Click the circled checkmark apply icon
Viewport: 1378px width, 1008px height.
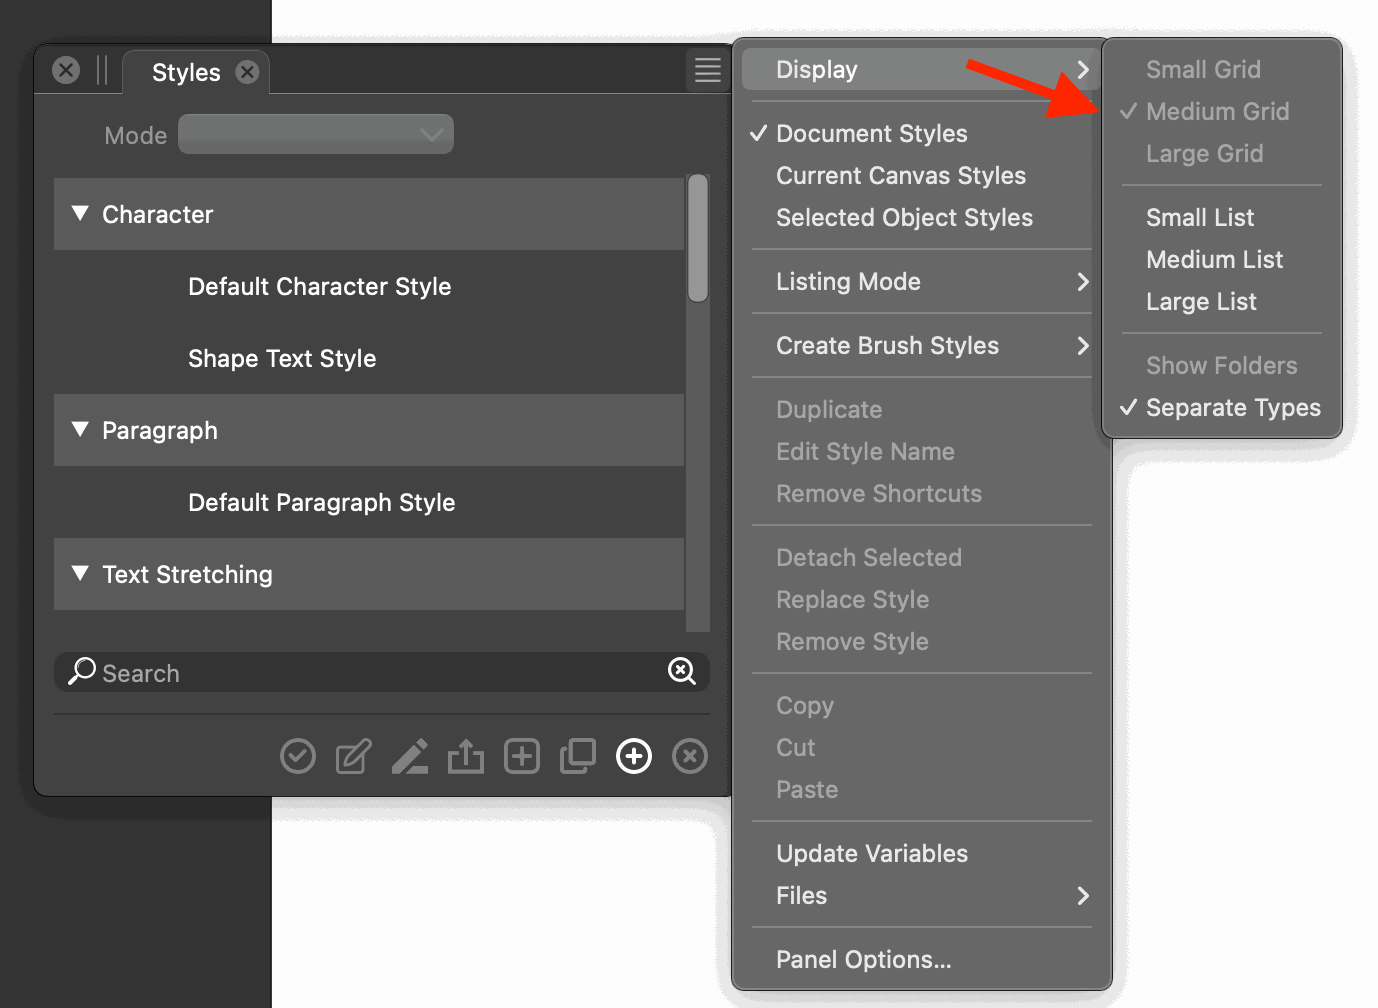(298, 756)
